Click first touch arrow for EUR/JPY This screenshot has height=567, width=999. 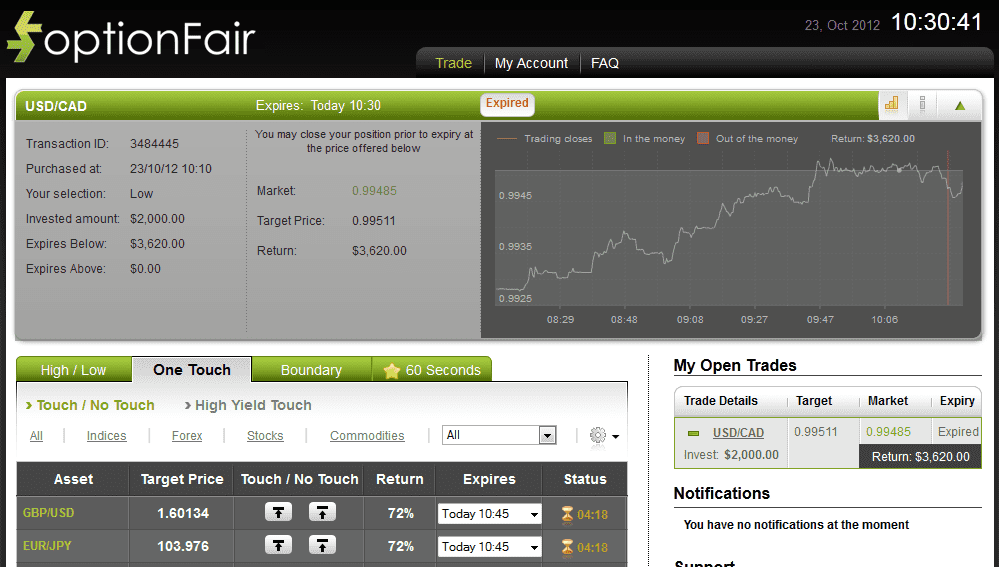pos(278,546)
